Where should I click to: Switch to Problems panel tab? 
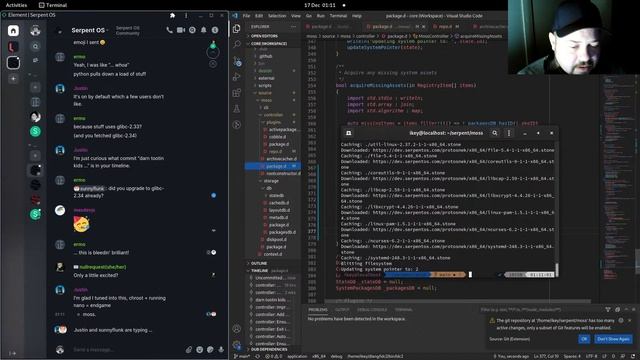318,310
